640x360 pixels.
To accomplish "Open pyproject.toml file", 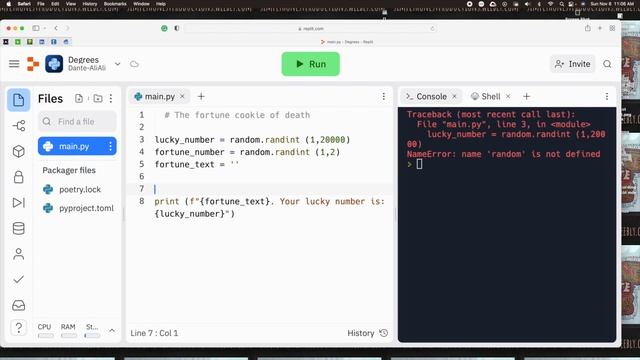I will [79, 208].
